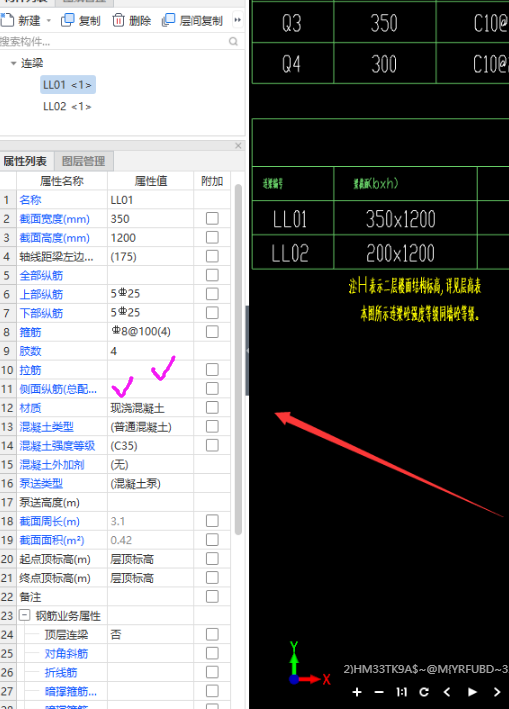The width and height of the screenshot is (509, 709).
Task: Select LL02 <1> in component list
Action: [x=67, y=106]
